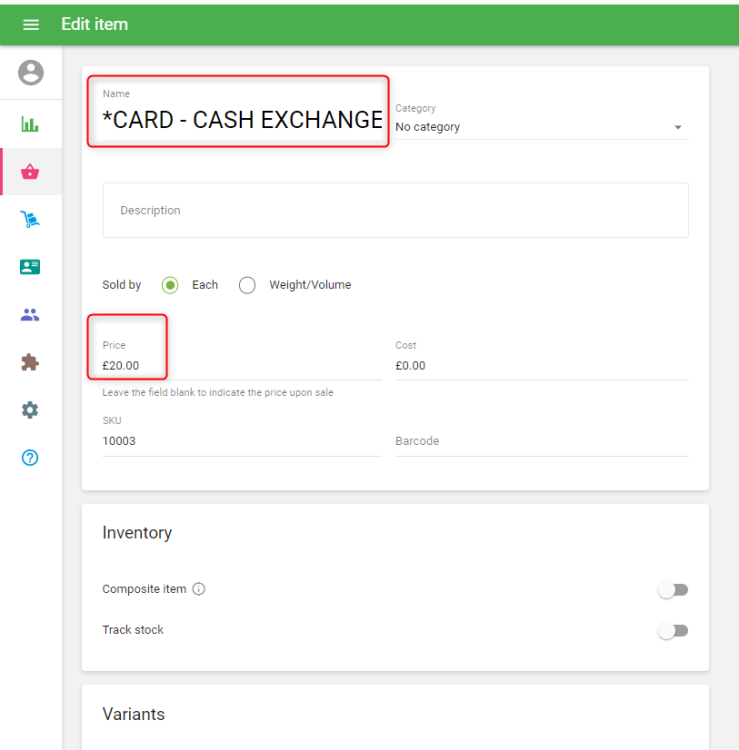Click the user account avatar icon
The image size is (739, 750).
tap(31, 72)
